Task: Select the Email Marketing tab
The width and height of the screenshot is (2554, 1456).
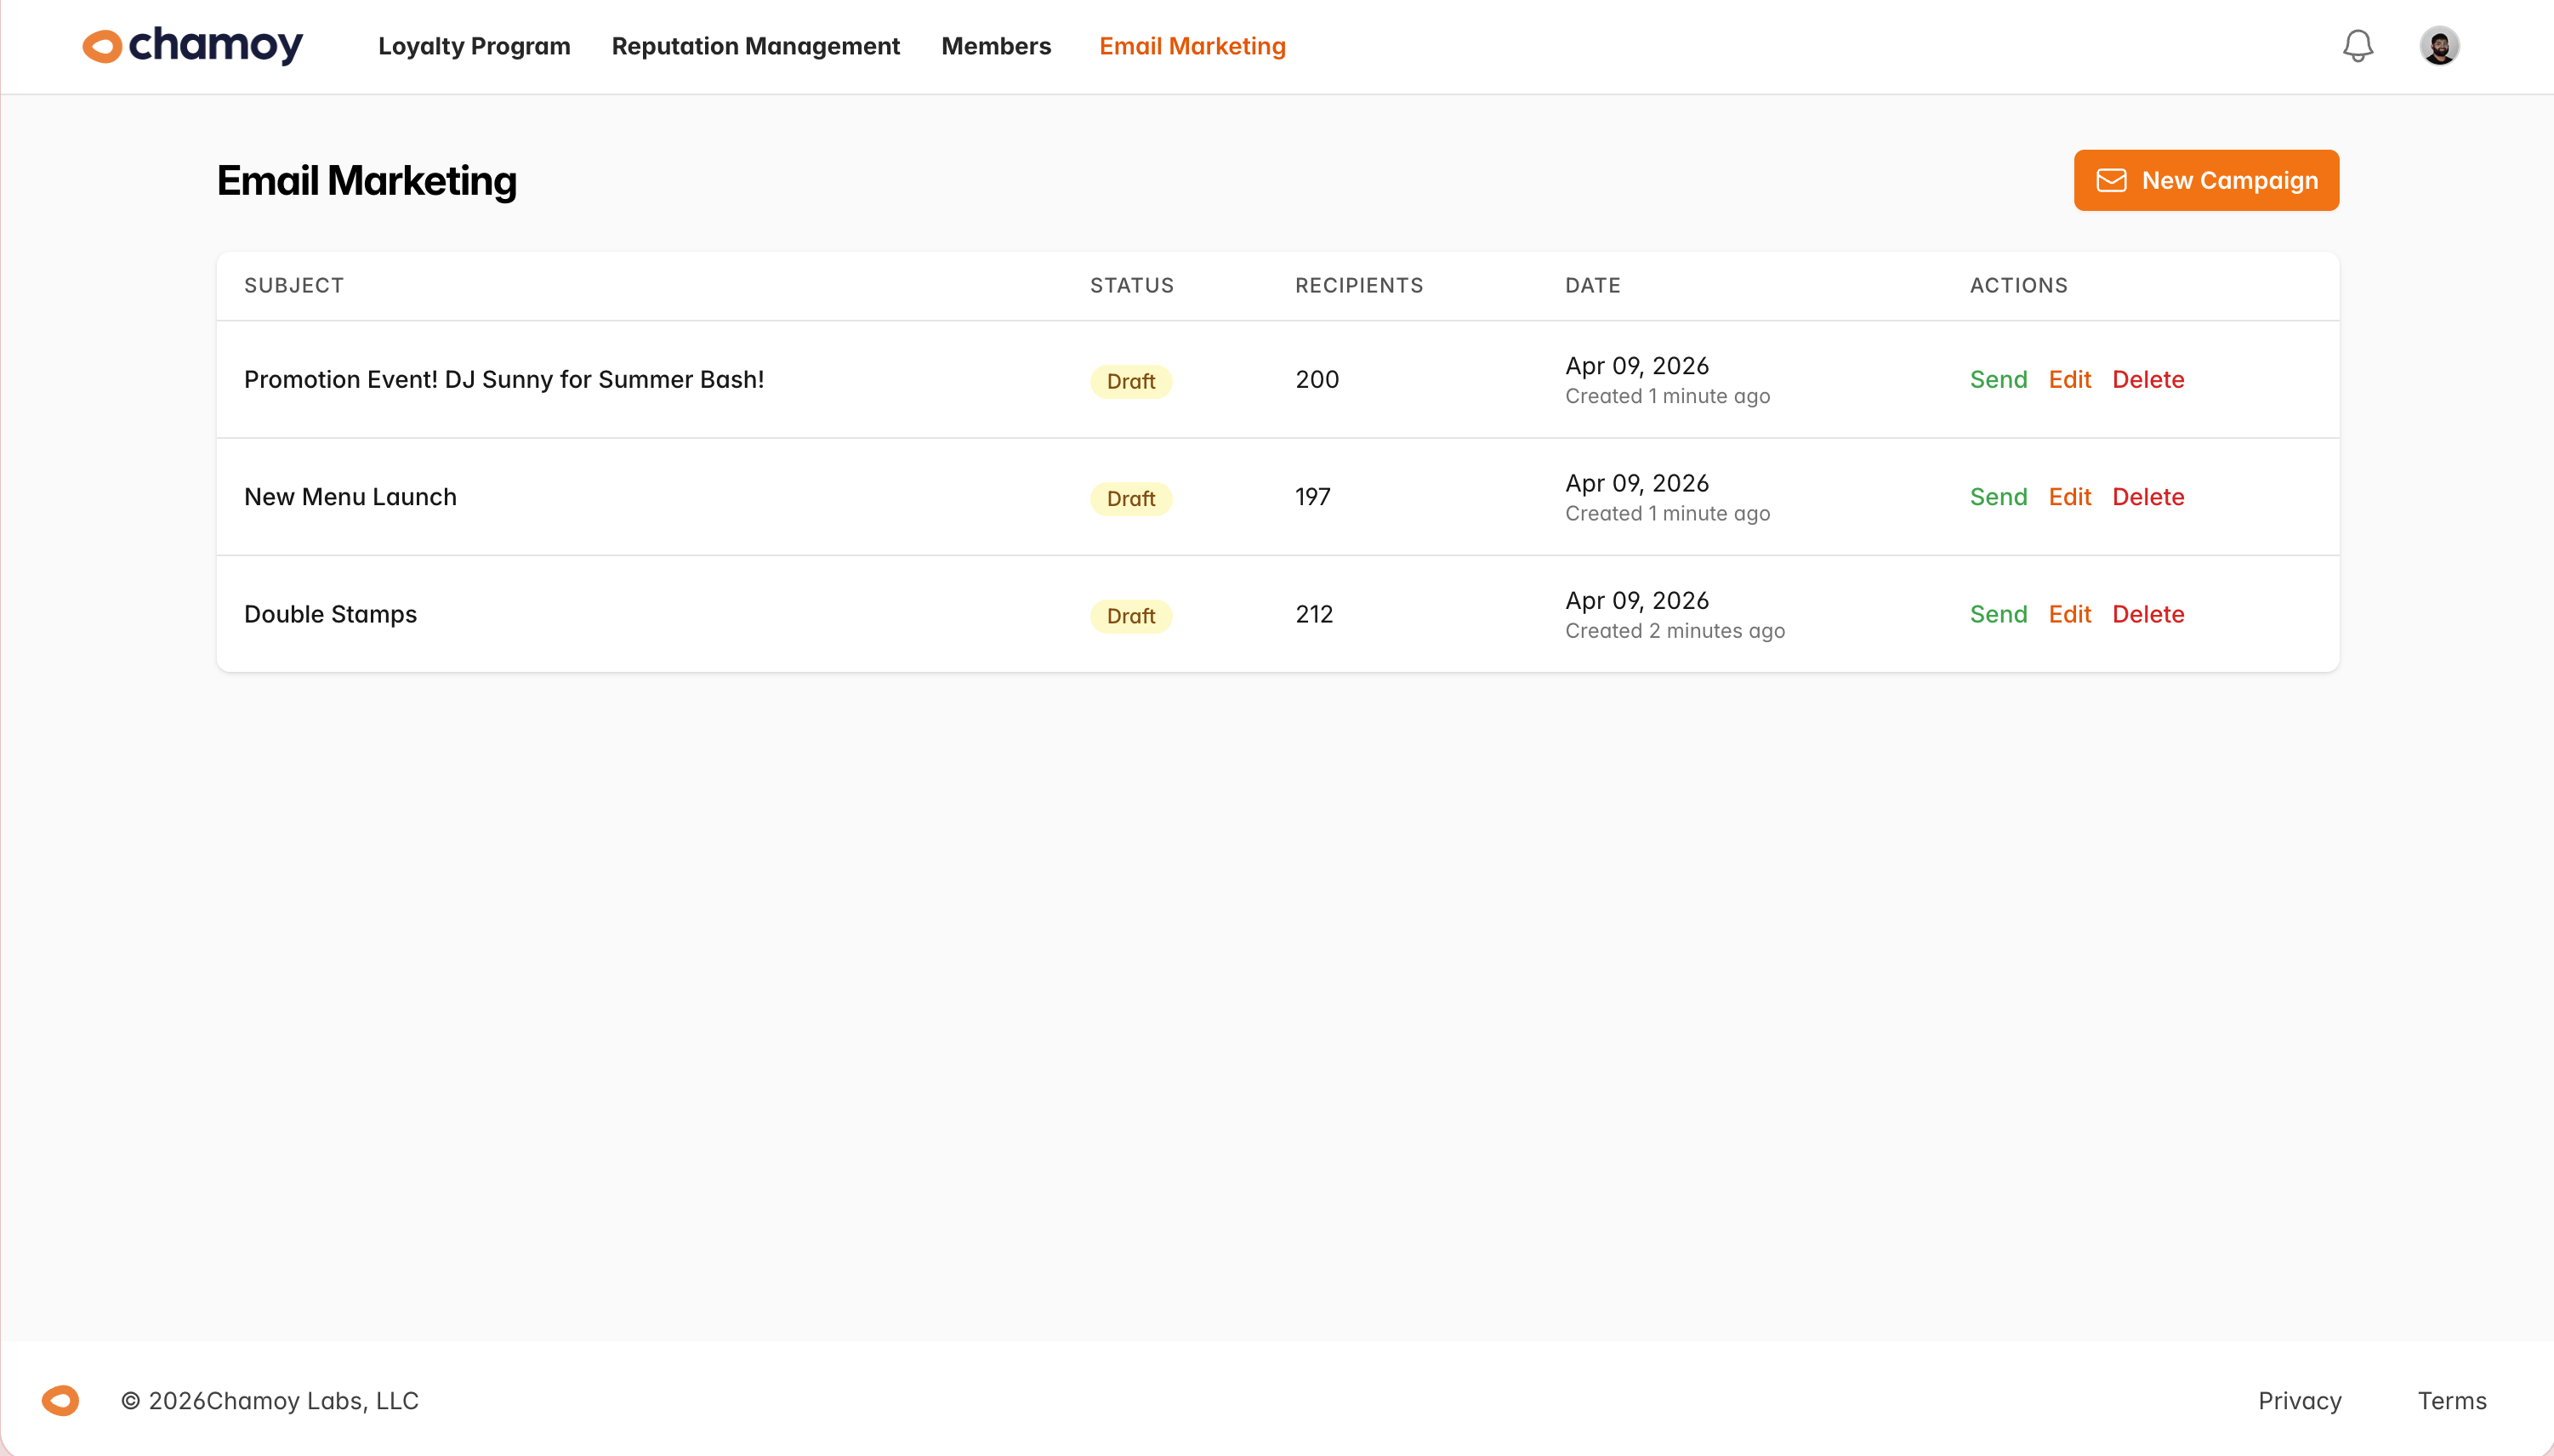Action: point(1192,46)
